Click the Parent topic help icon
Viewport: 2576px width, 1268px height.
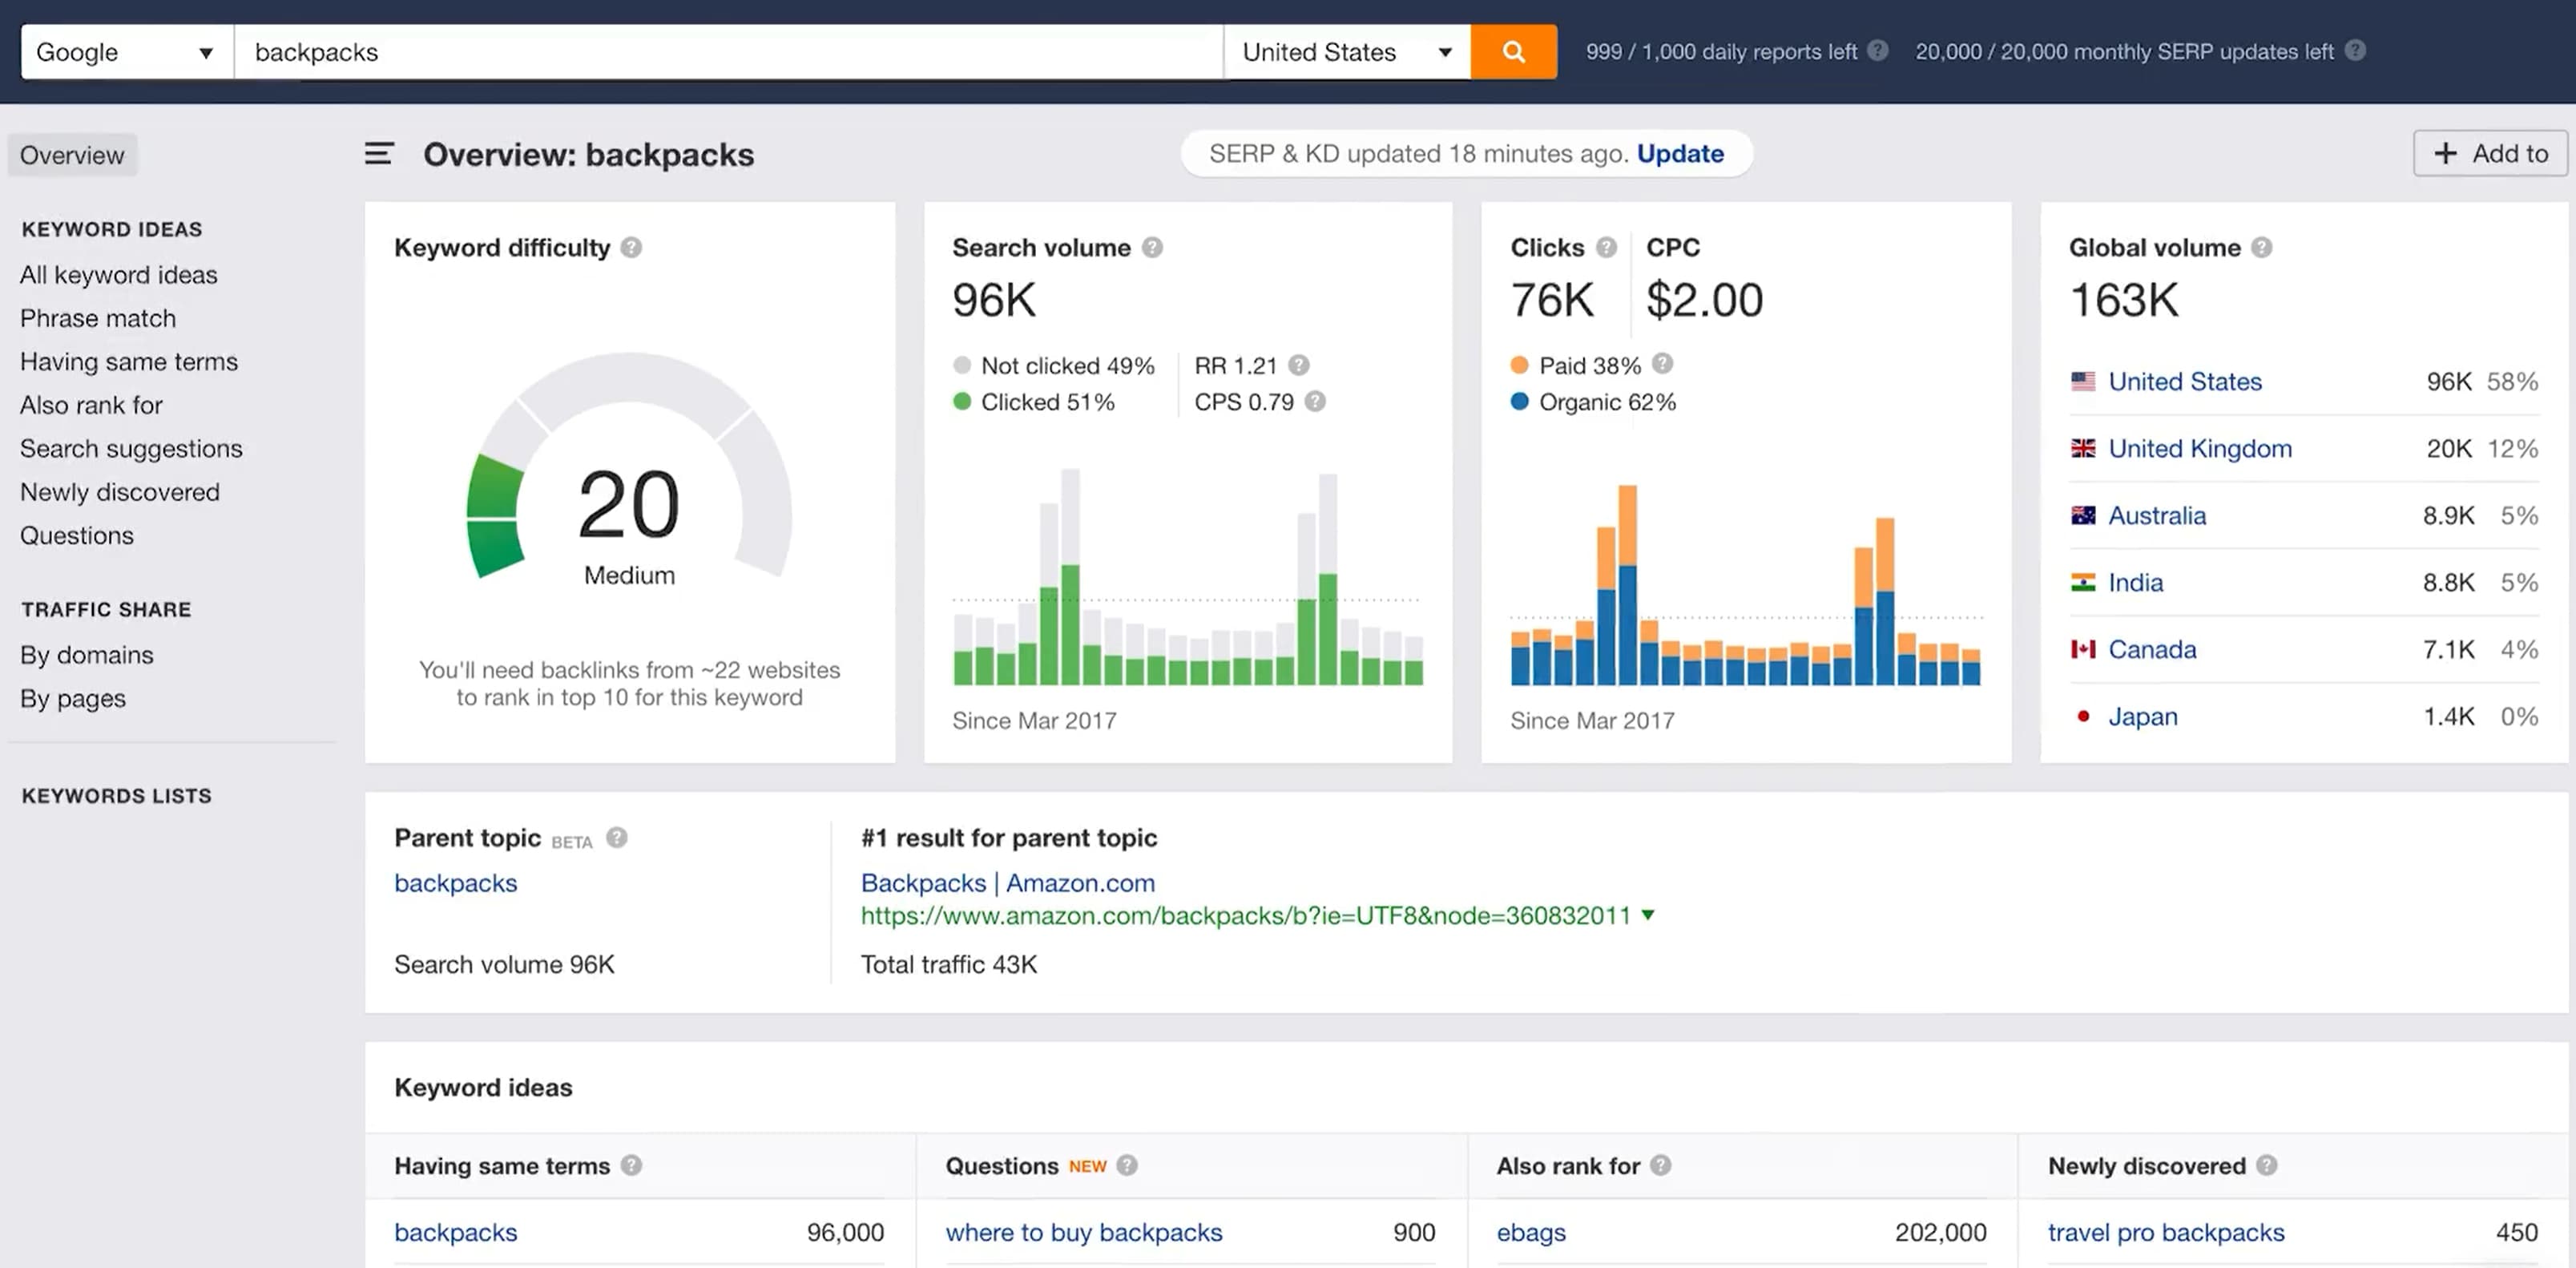(617, 838)
